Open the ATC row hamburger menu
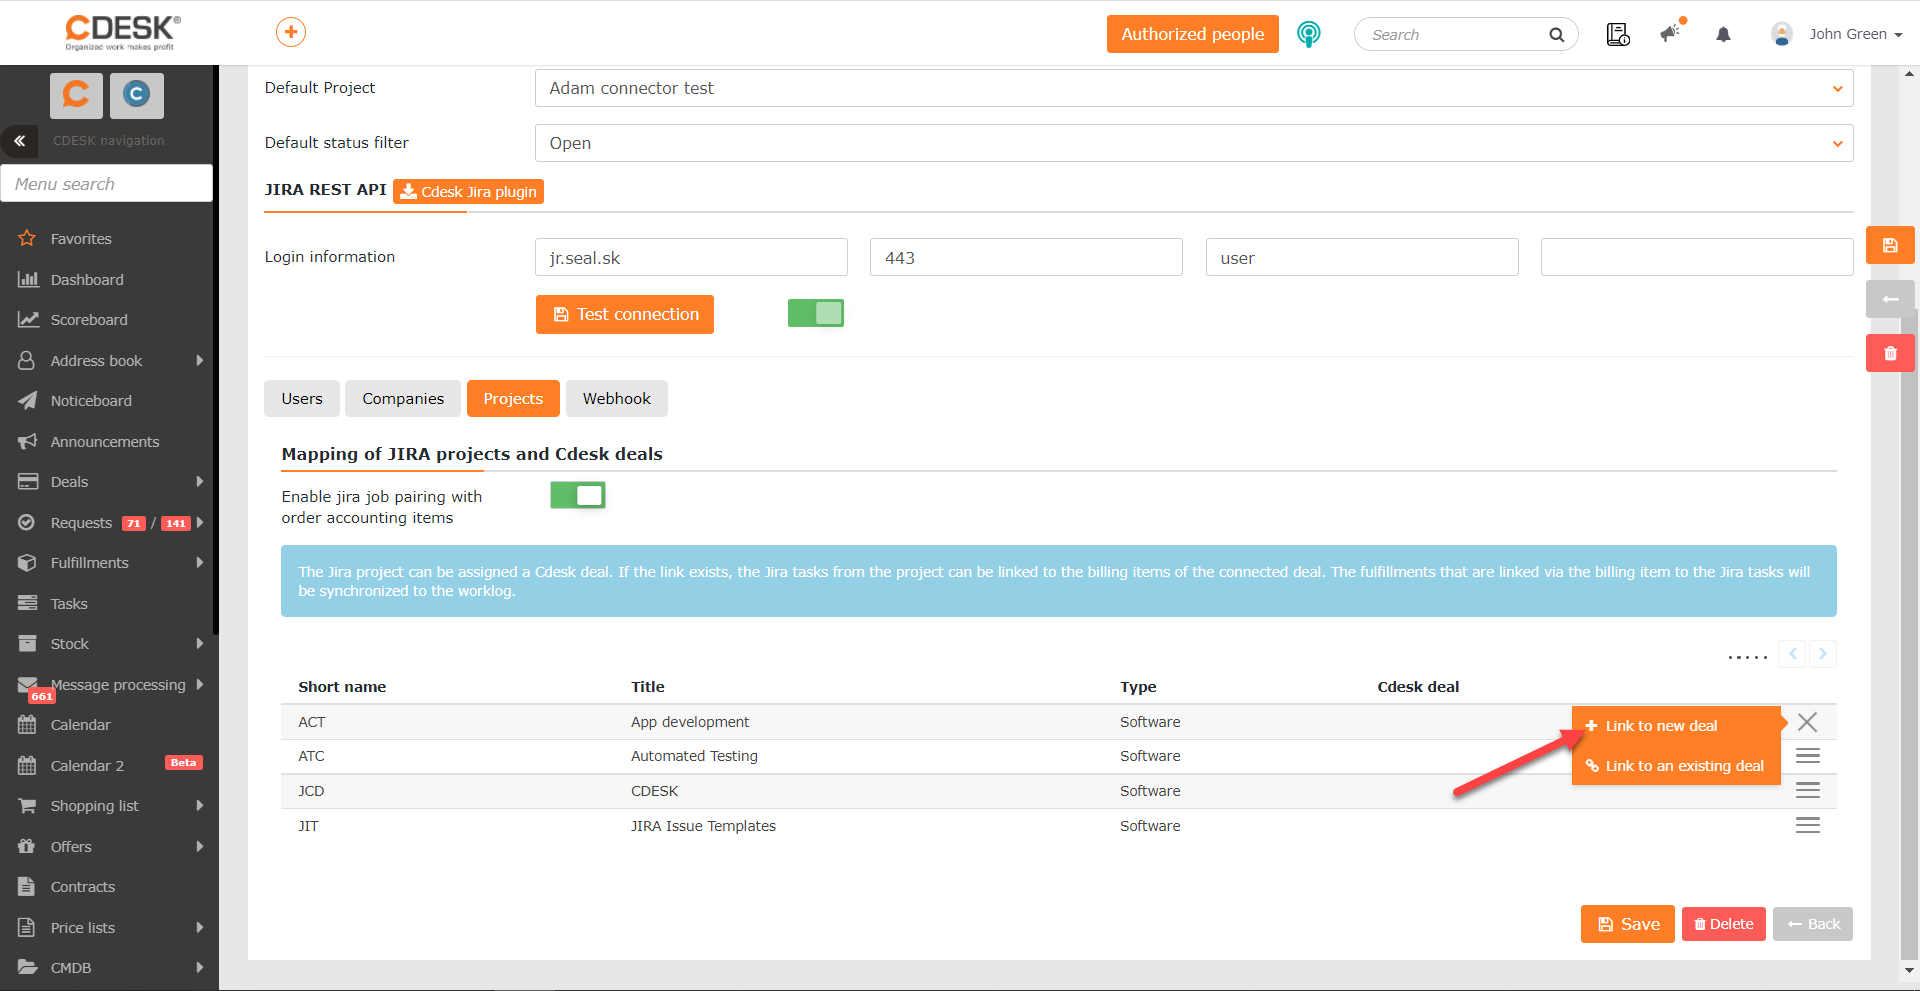The height and width of the screenshot is (991, 1920). pos(1808,756)
